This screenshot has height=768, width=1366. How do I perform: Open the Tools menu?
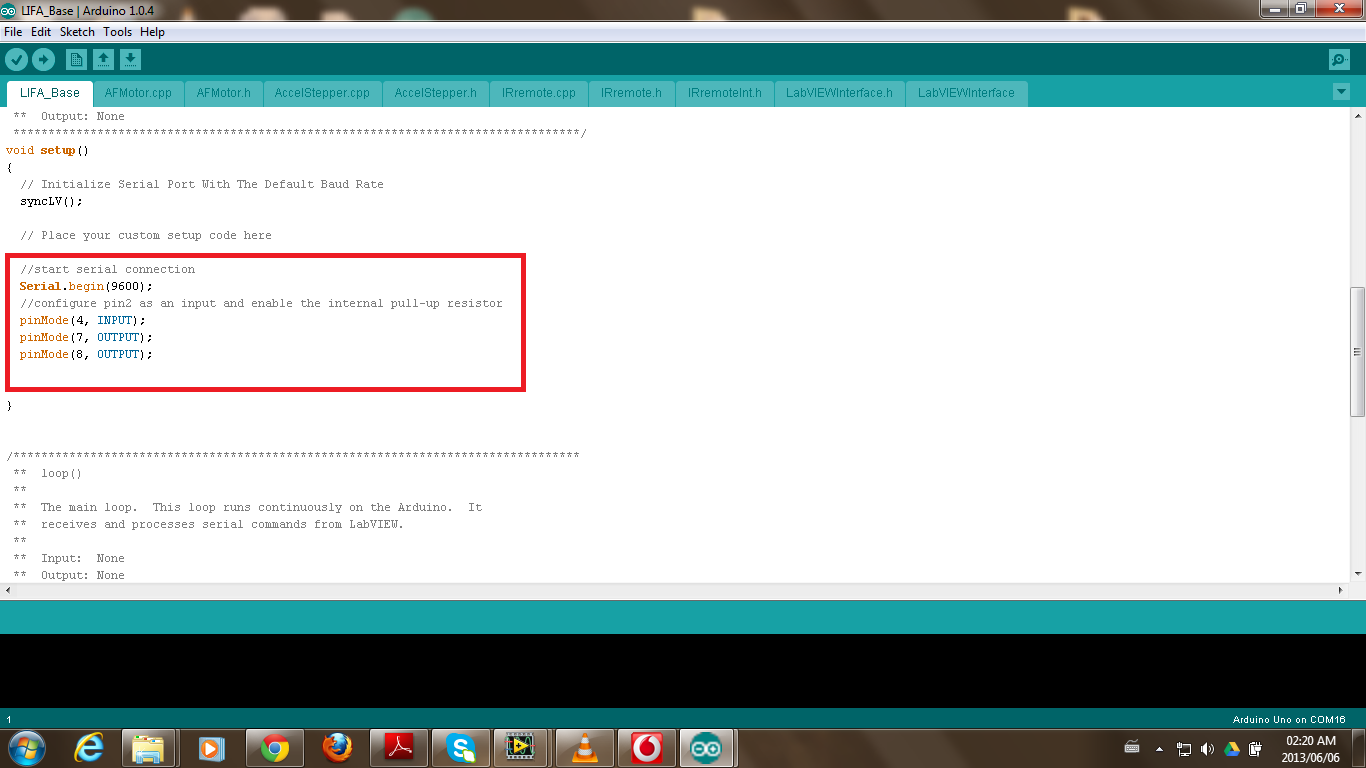117,32
